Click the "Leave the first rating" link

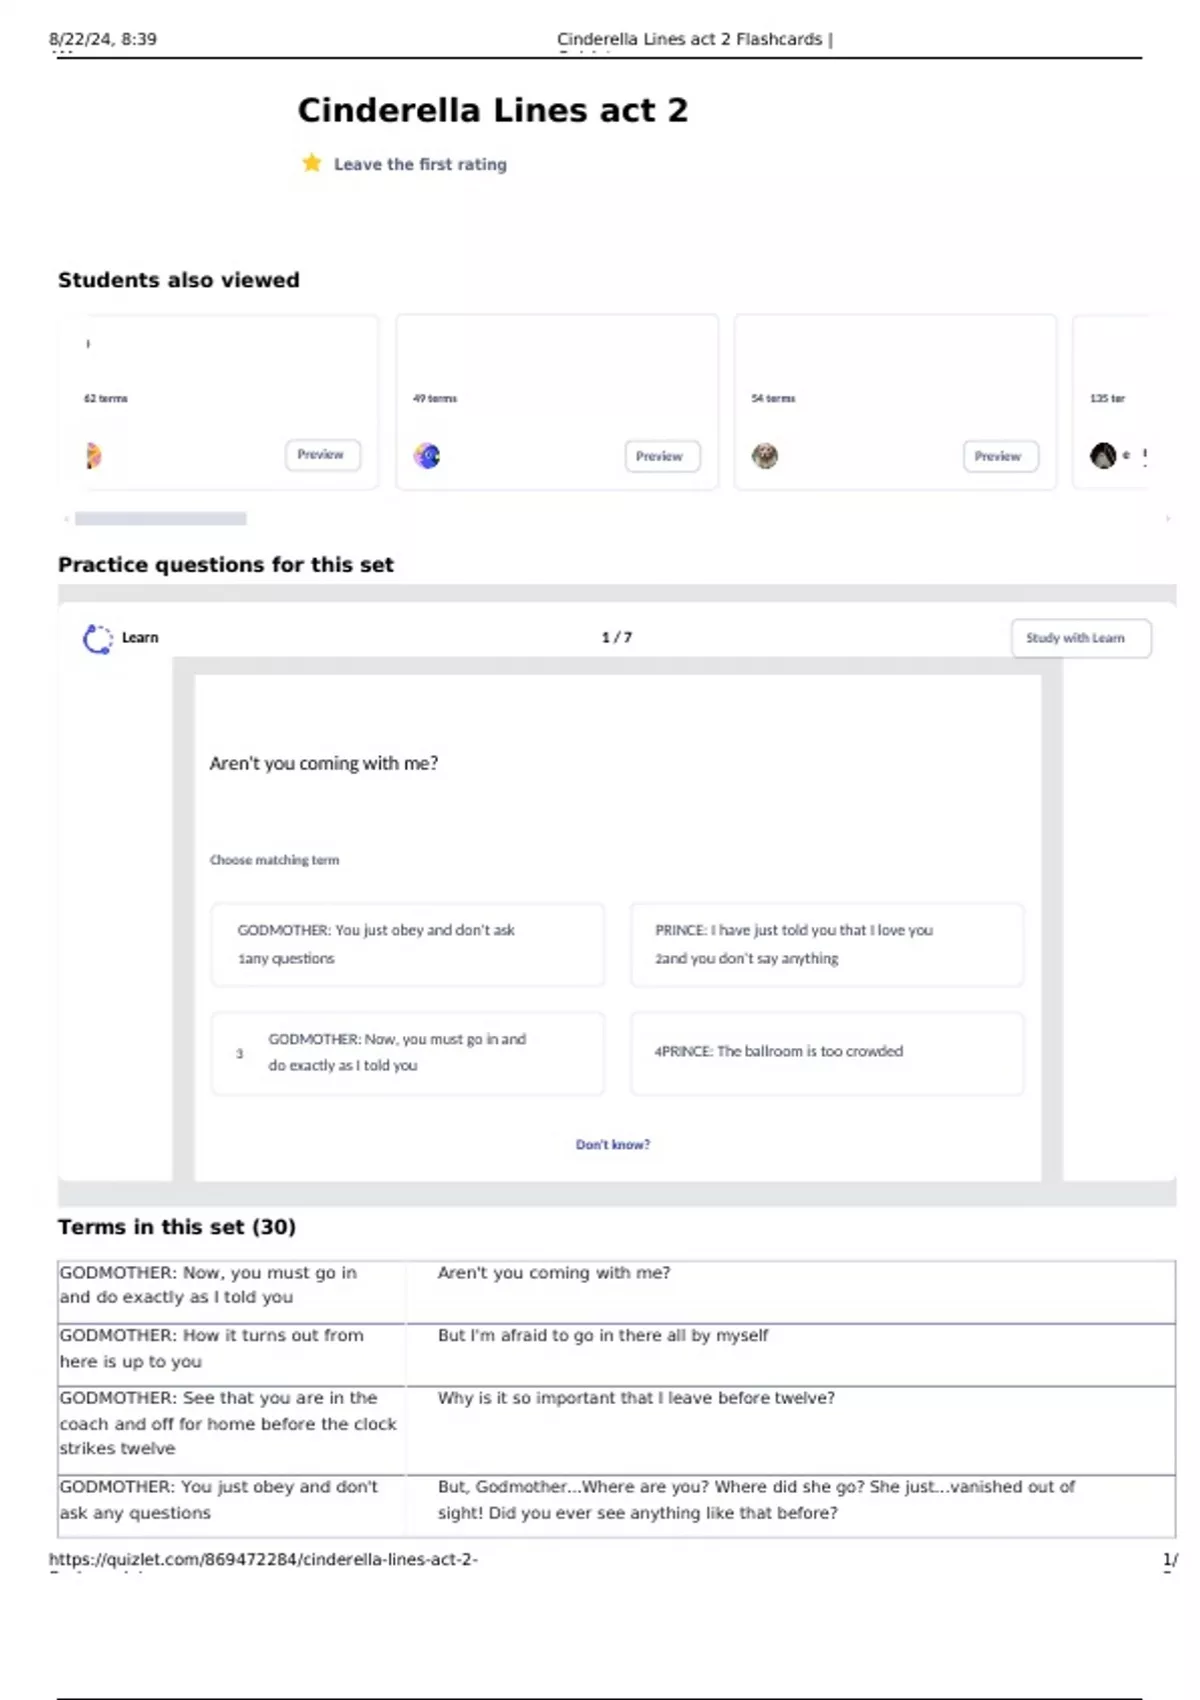click(x=420, y=164)
